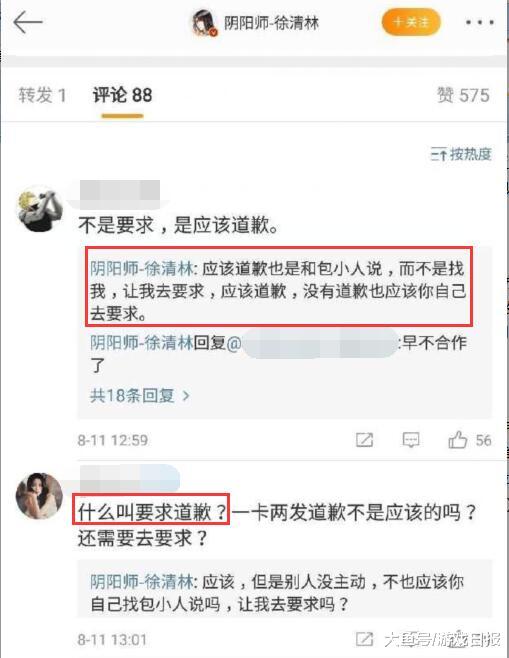Follow 阴阳师-徐清林 with the orange 关注 button
The image size is (509, 658).
click(x=411, y=22)
